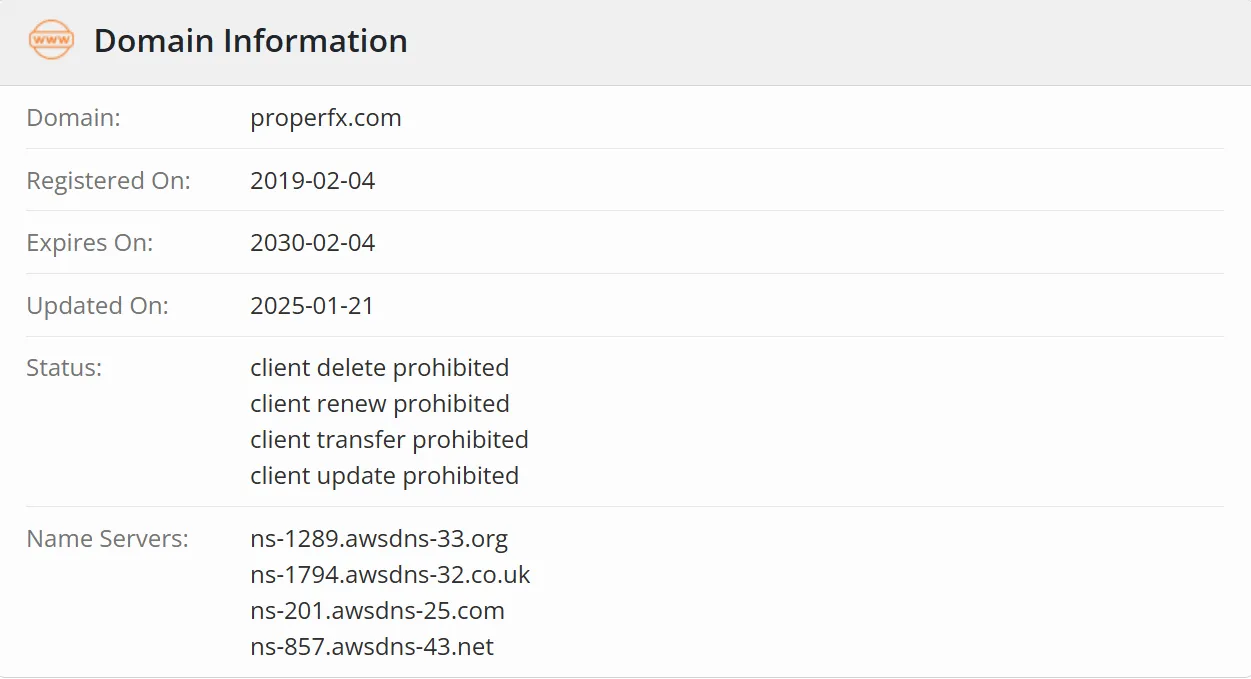Screen dimensions: 1251x679
Task: Click the Expires On date 2030-02-04
Action: pos(313,243)
